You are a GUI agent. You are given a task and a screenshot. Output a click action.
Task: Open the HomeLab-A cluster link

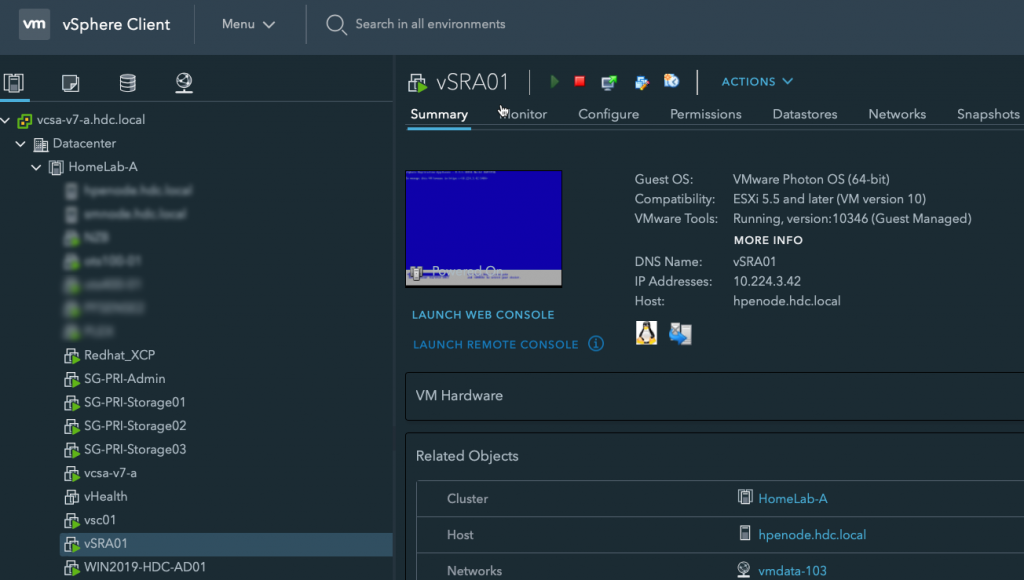pos(793,499)
